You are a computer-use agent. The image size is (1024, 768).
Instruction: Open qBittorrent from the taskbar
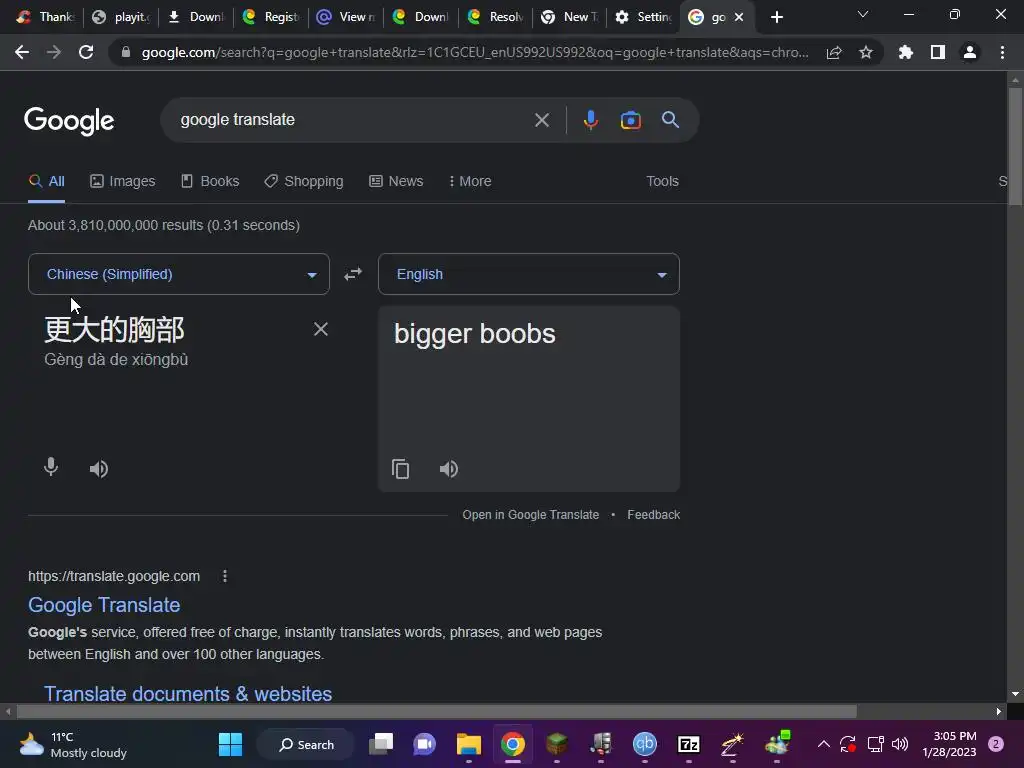click(x=645, y=744)
